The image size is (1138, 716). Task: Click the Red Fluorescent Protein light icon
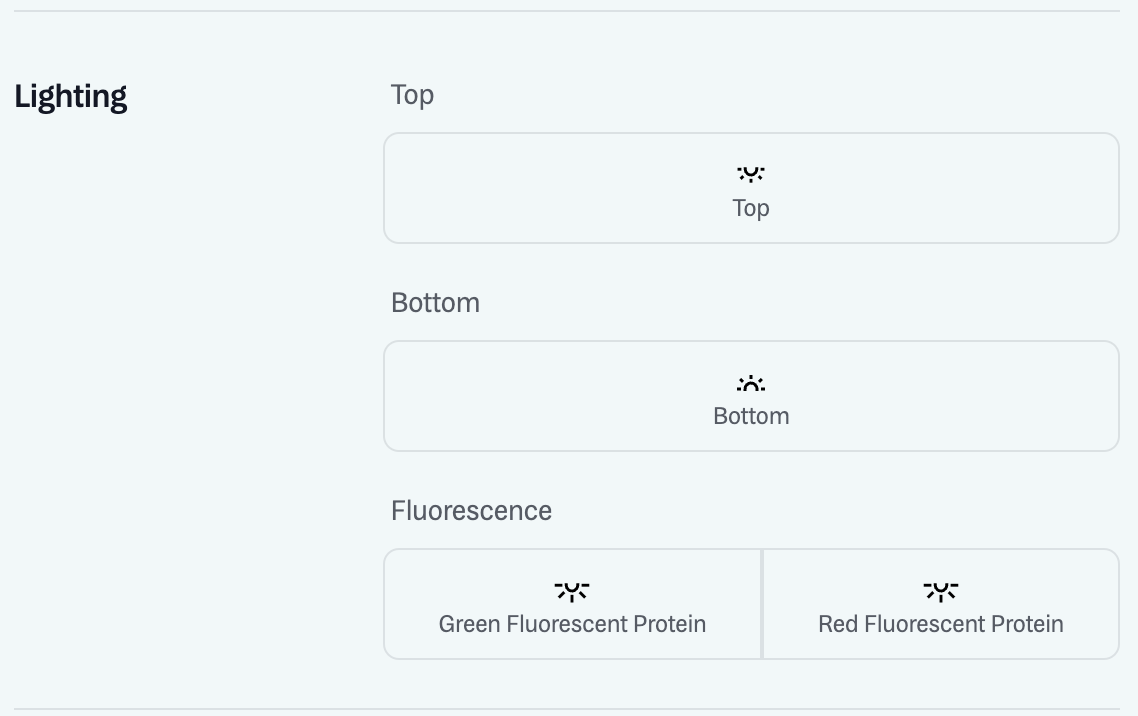[x=941, y=592]
